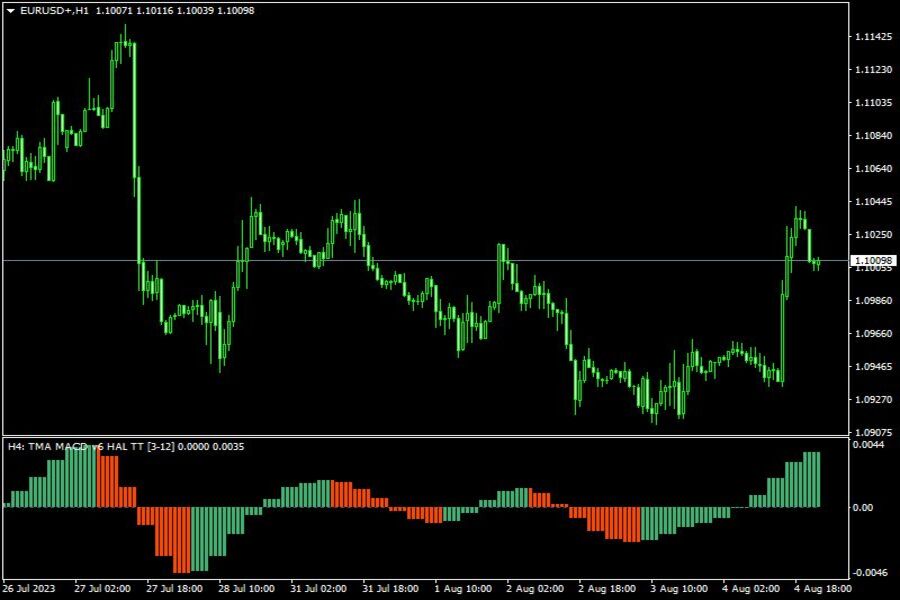900x600 pixels.
Task: Click the 0.0044 indicator scale value
Action: tap(868, 444)
